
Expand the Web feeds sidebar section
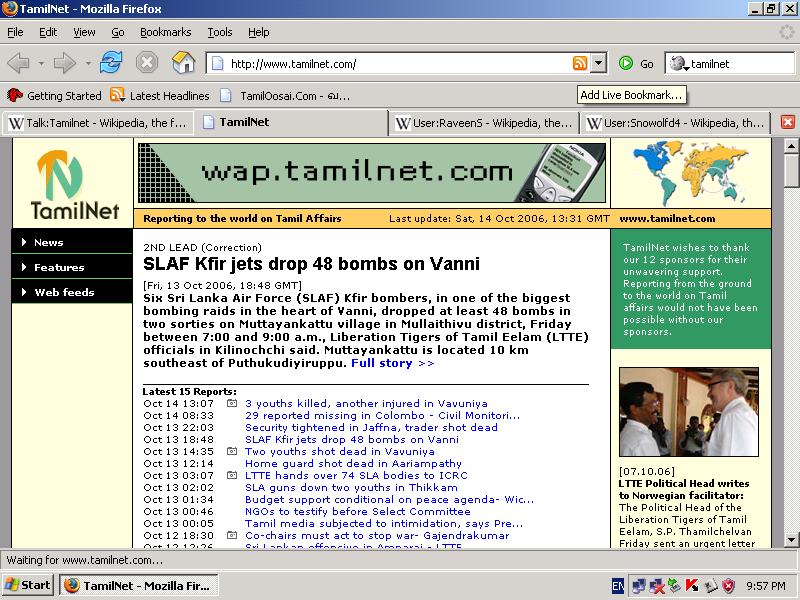coord(72,292)
